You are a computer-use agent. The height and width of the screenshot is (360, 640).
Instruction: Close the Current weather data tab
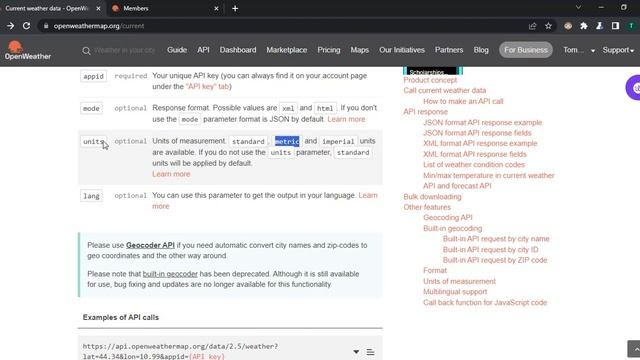(98, 8)
